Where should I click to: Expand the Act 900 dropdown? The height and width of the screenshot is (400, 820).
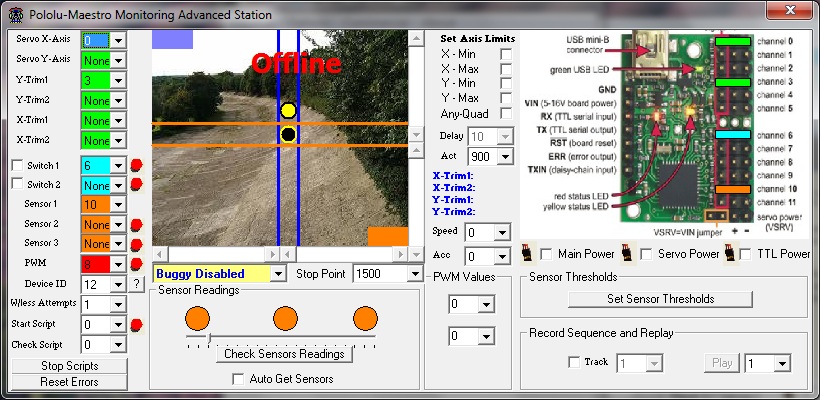[505, 156]
